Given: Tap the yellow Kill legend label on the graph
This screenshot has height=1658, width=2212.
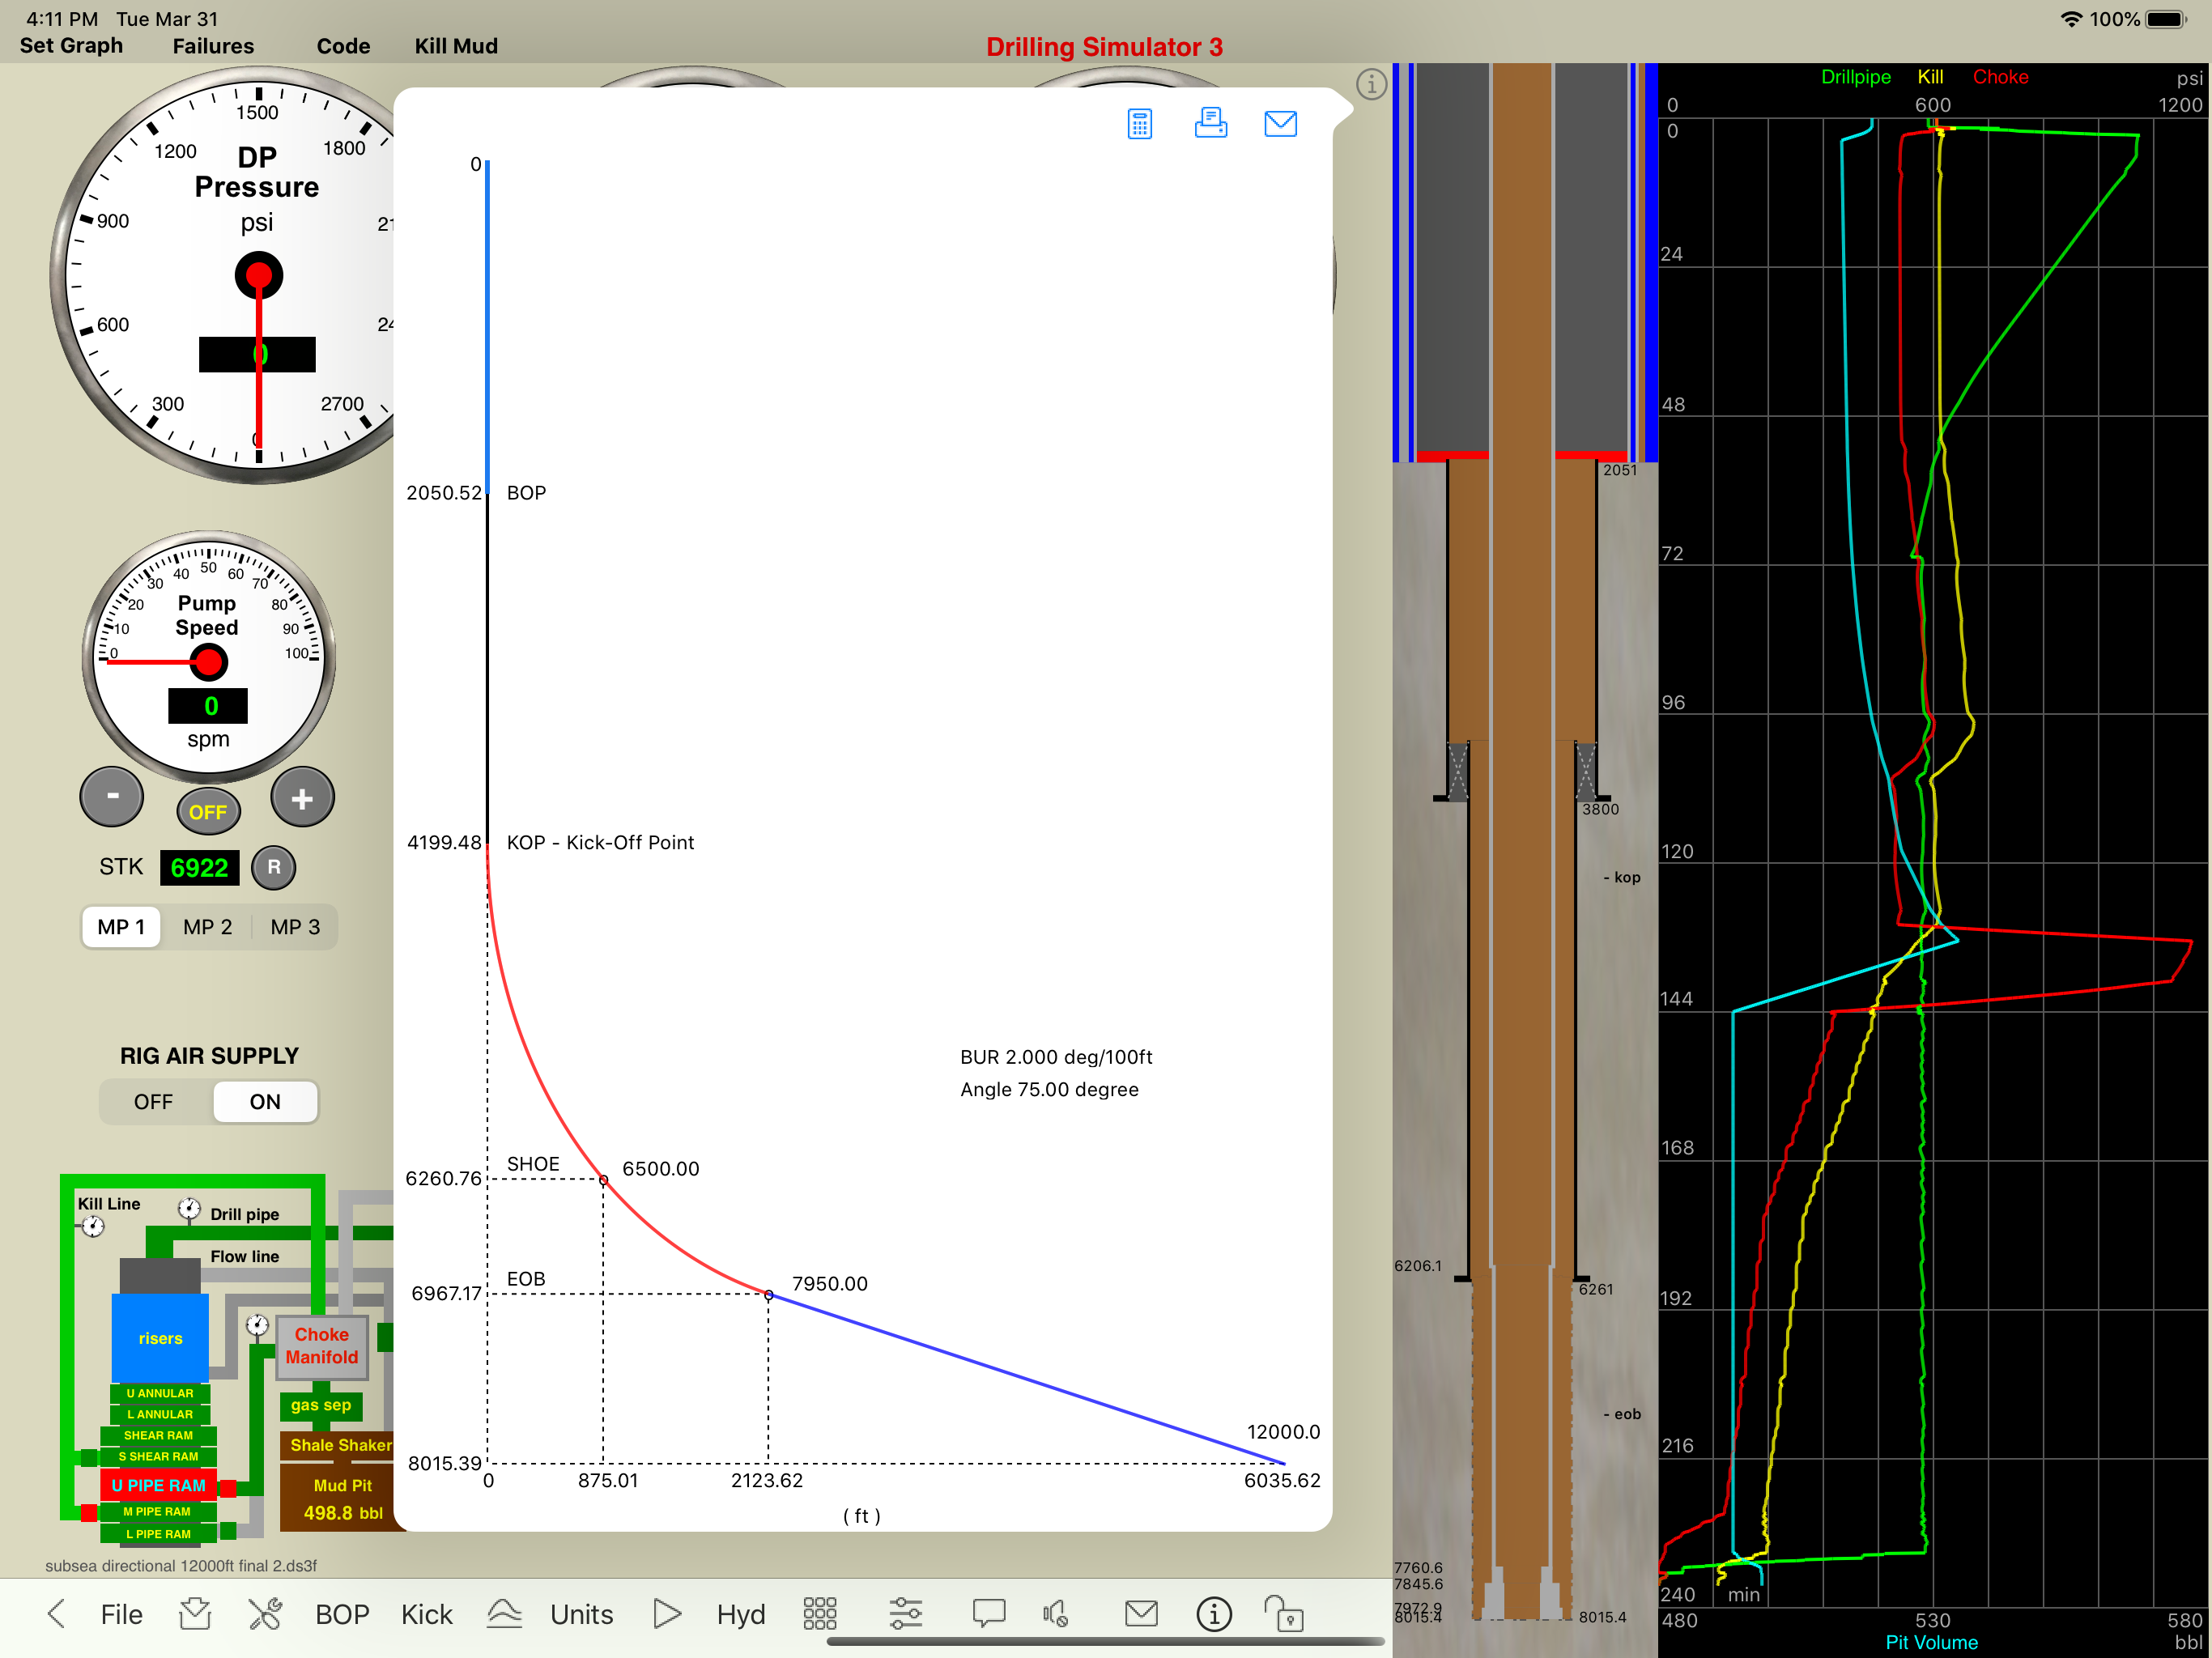Looking at the screenshot, I should [x=1930, y=77].
